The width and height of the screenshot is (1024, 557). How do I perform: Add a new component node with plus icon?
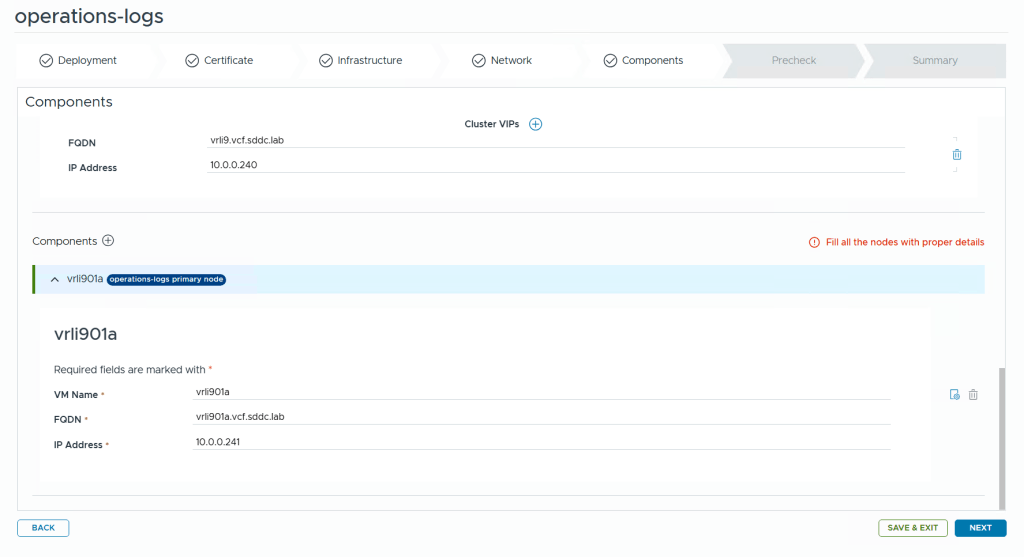coord(108,241)
